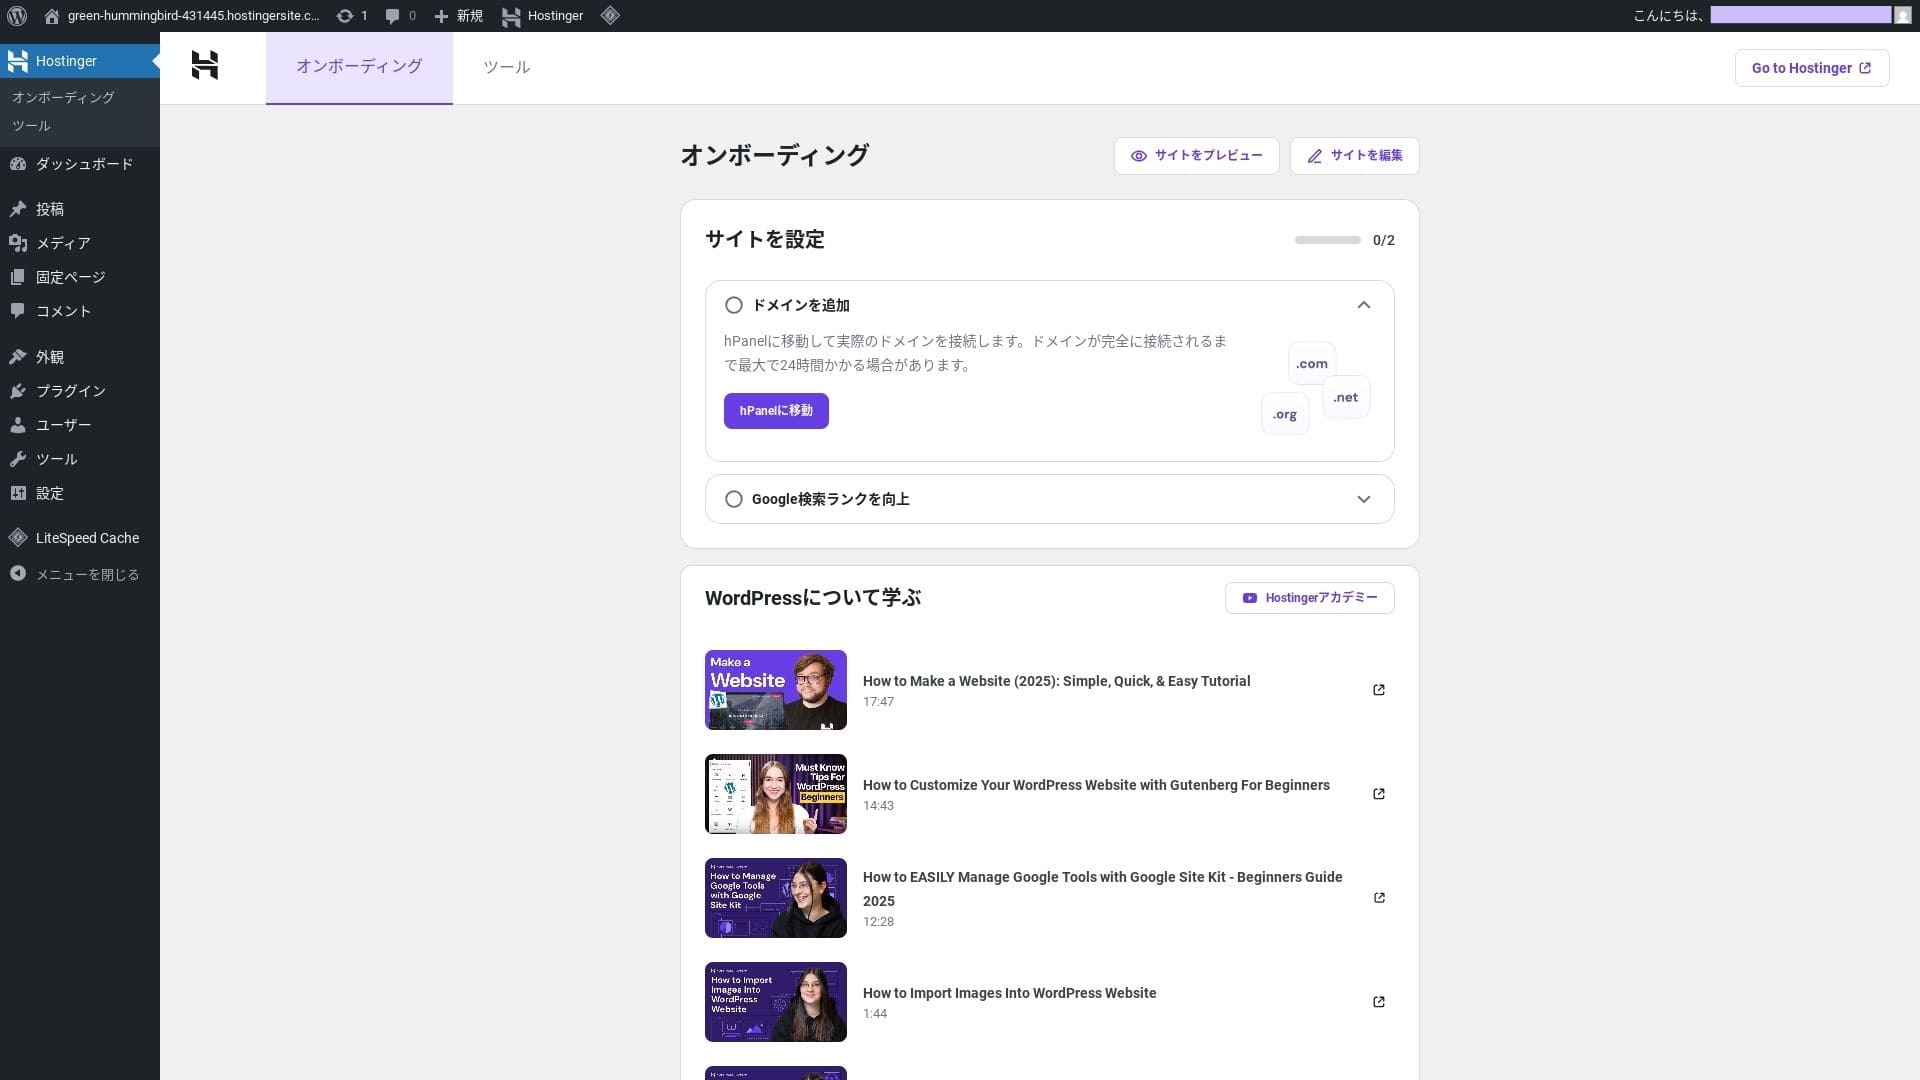Open site name link in admin bar
Viewport: 1920px width, 1080px height.
tap(194, 16)
